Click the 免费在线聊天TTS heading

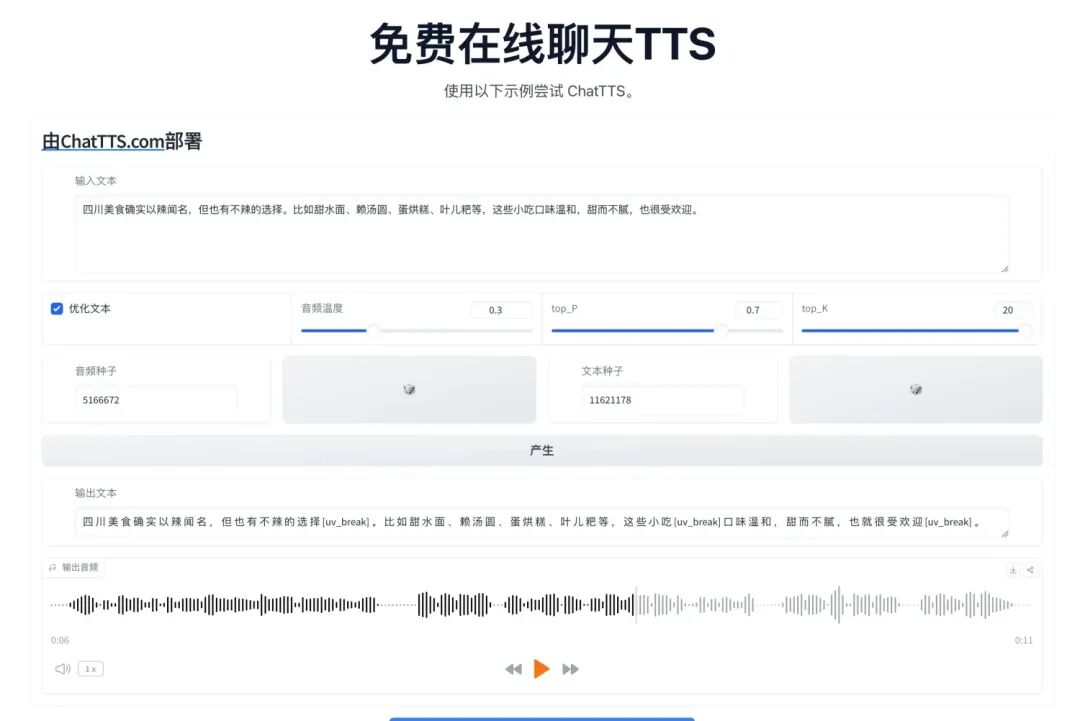(x=542, y=44)
